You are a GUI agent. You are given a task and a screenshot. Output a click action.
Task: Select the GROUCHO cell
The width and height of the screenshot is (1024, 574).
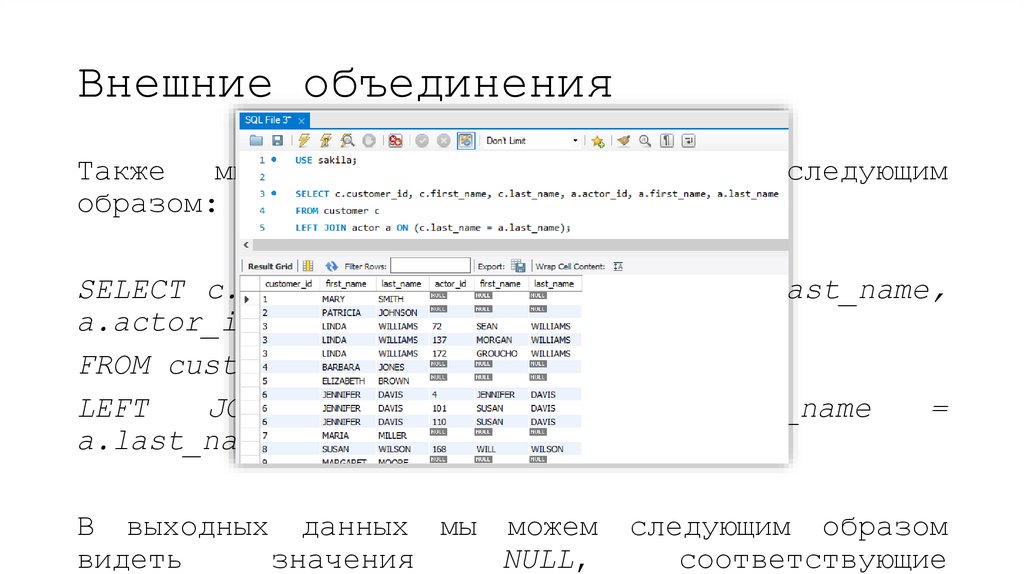click(x=496, y=354)
